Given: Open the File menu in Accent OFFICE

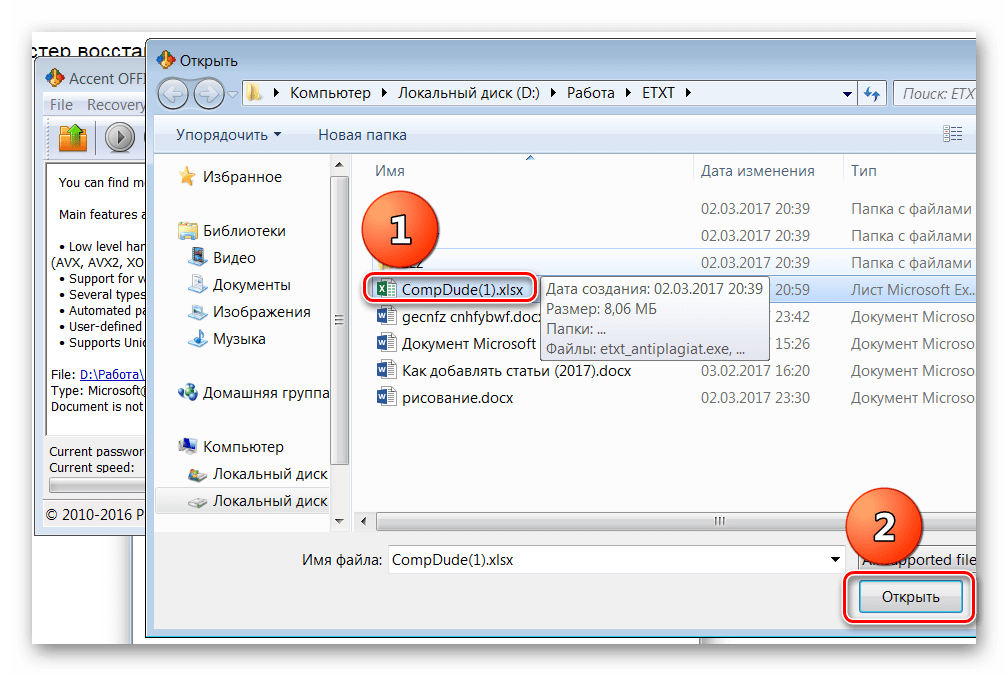Looking at the screenshot, I should (x=61, y=104).
